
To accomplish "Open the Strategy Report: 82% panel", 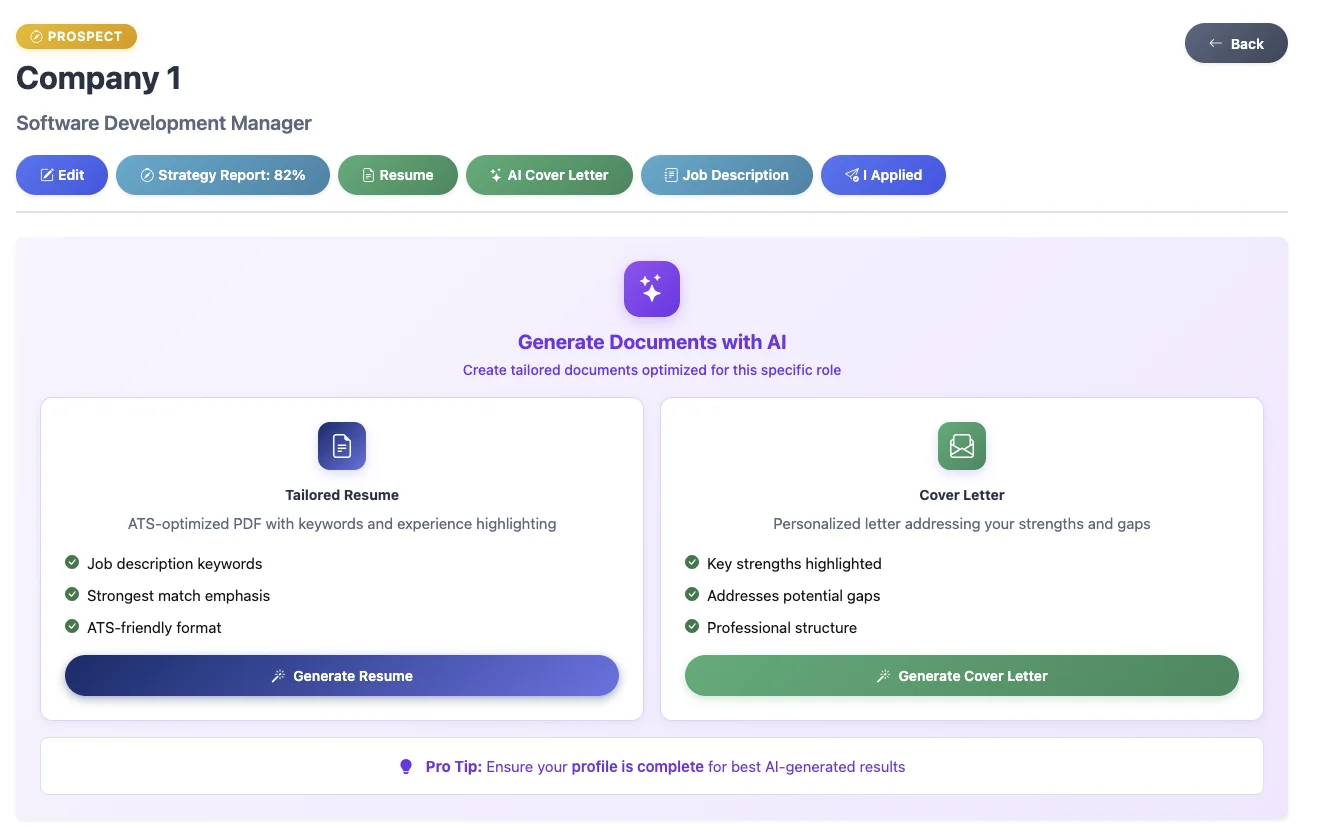I will [x=222, y=175].
